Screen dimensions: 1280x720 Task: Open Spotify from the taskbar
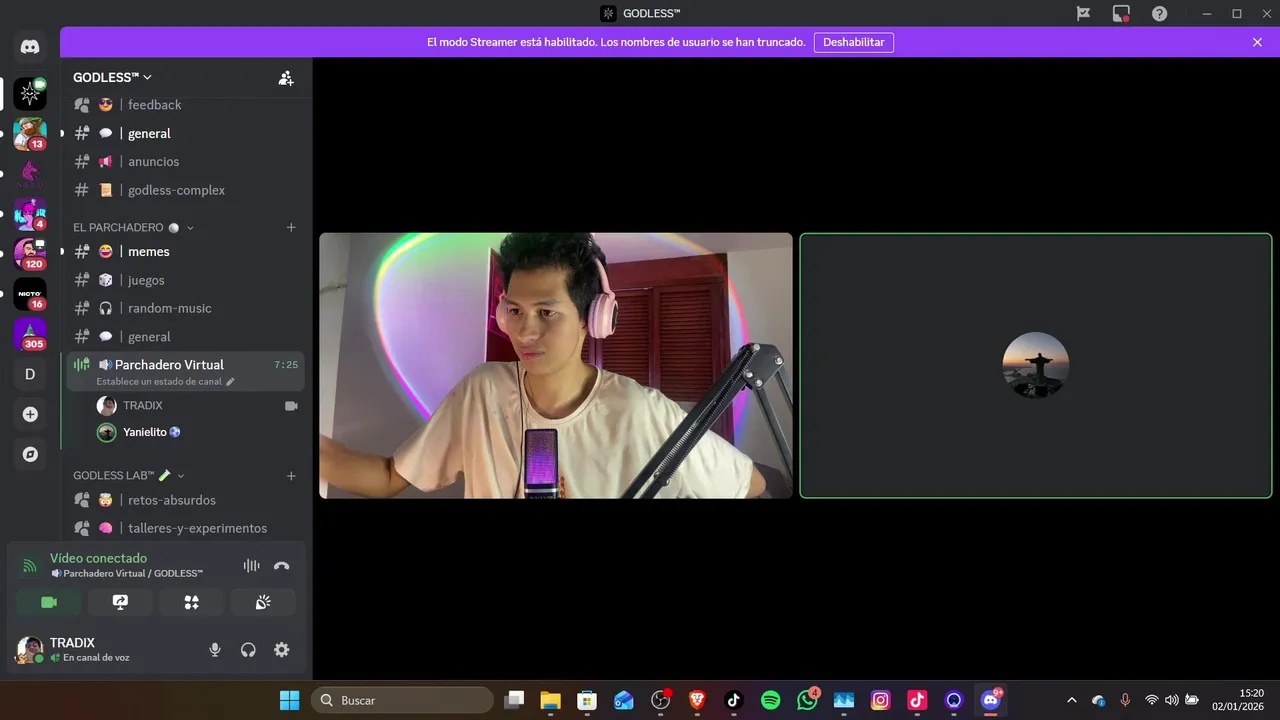pos(770,700)
